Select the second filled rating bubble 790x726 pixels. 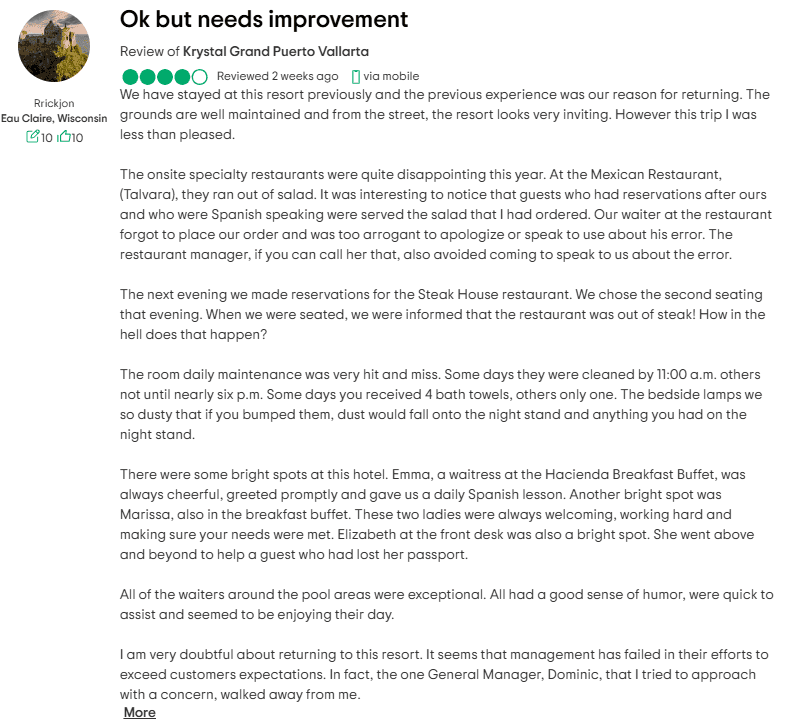[x=148, y=77]
